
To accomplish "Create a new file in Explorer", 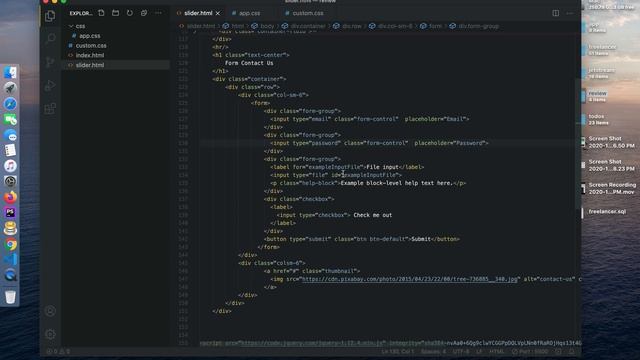I will point(101,13).
